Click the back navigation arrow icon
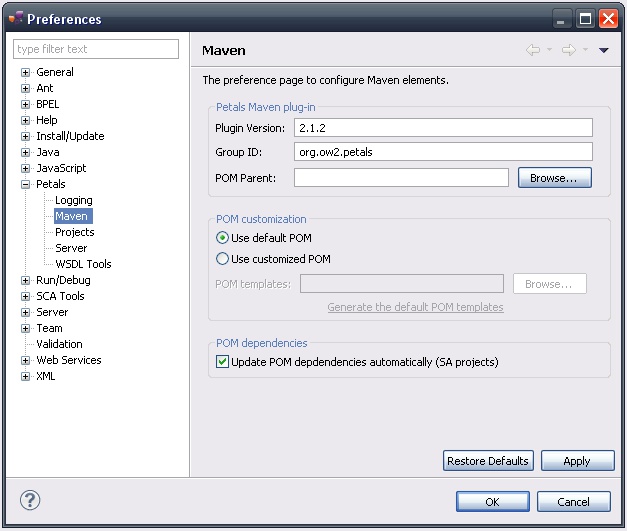The image size is (627, 531). tap(533, 51)
